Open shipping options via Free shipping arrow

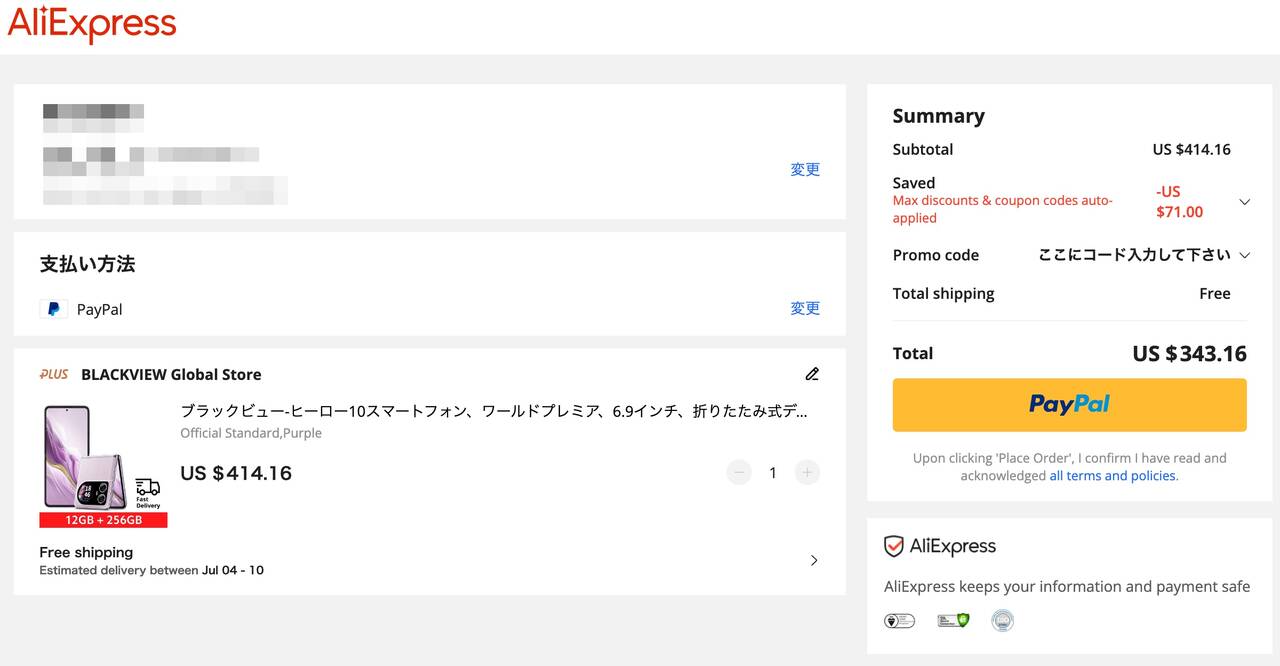(813, 560)
